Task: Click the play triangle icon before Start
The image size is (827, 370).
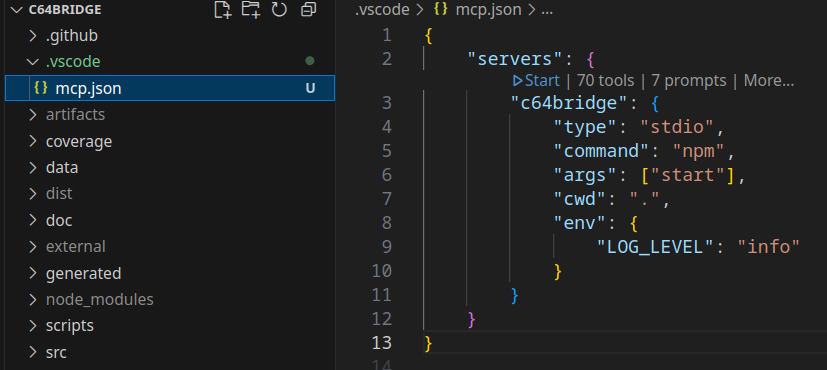Action: point(517,81)
